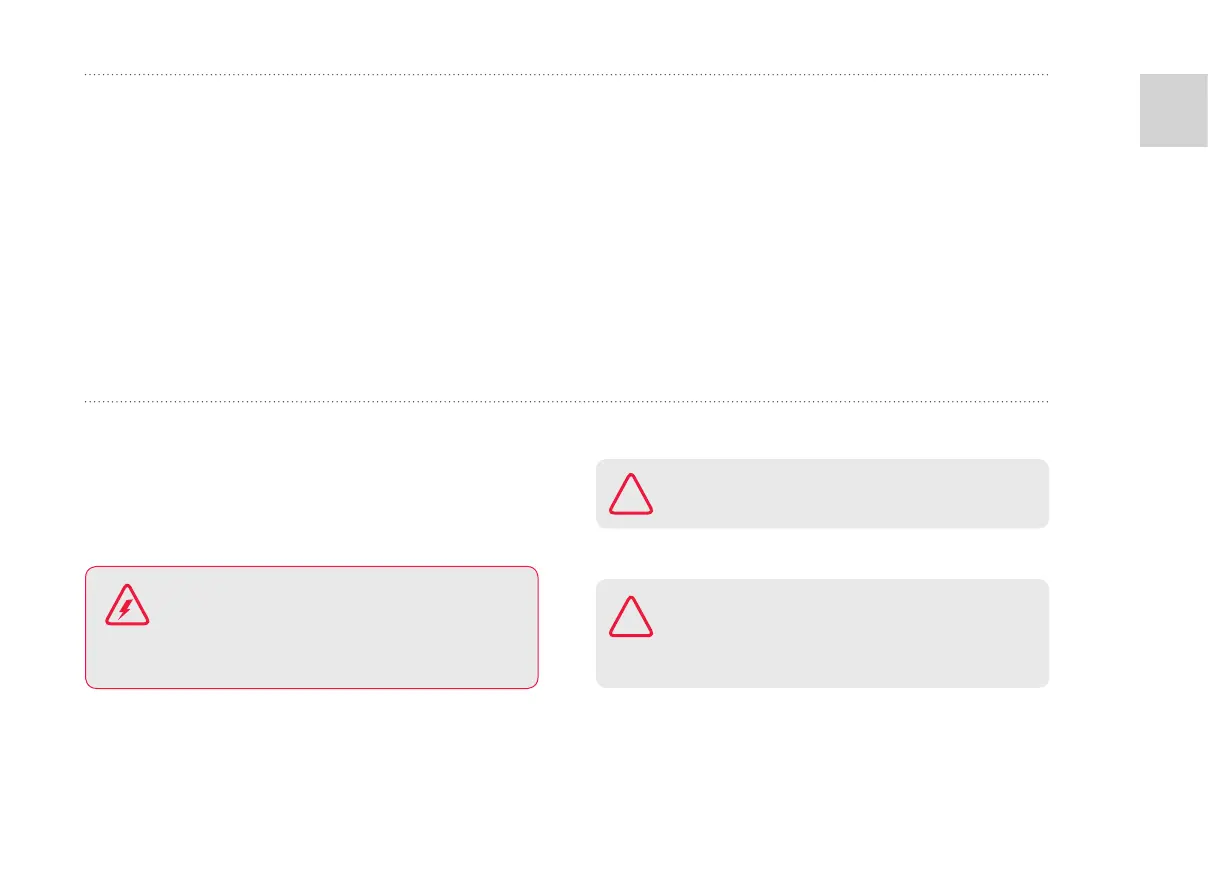Click the electrical hazard lightning triangle icon
This screenshot has width=1208, height=873.
coord(127,604)
